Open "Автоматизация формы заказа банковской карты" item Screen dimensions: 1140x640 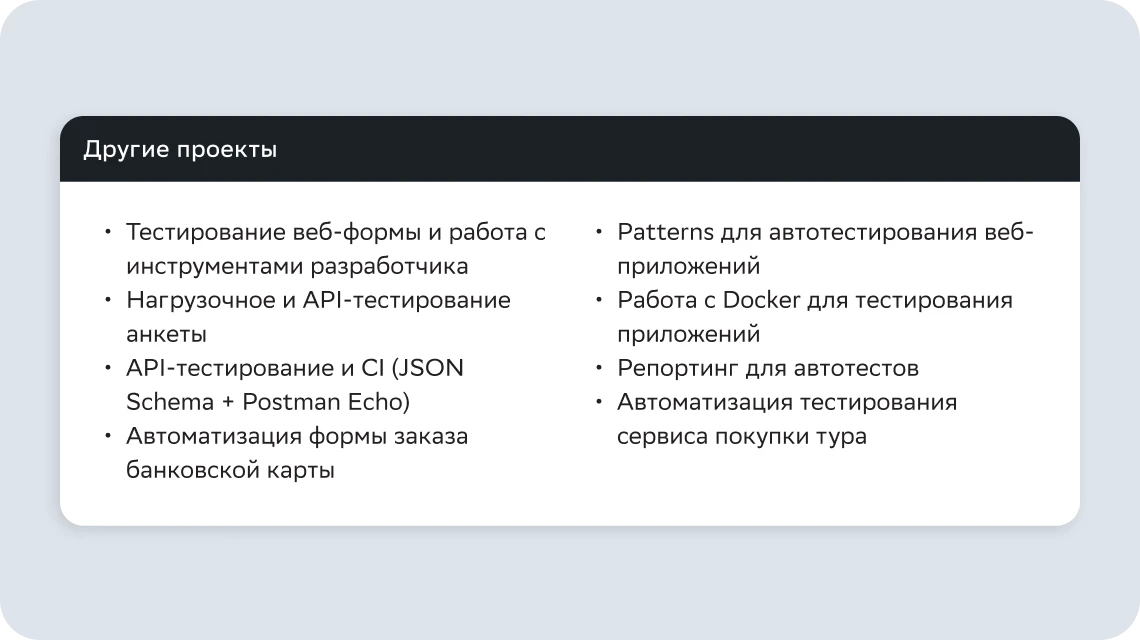[x=297, y=453]
